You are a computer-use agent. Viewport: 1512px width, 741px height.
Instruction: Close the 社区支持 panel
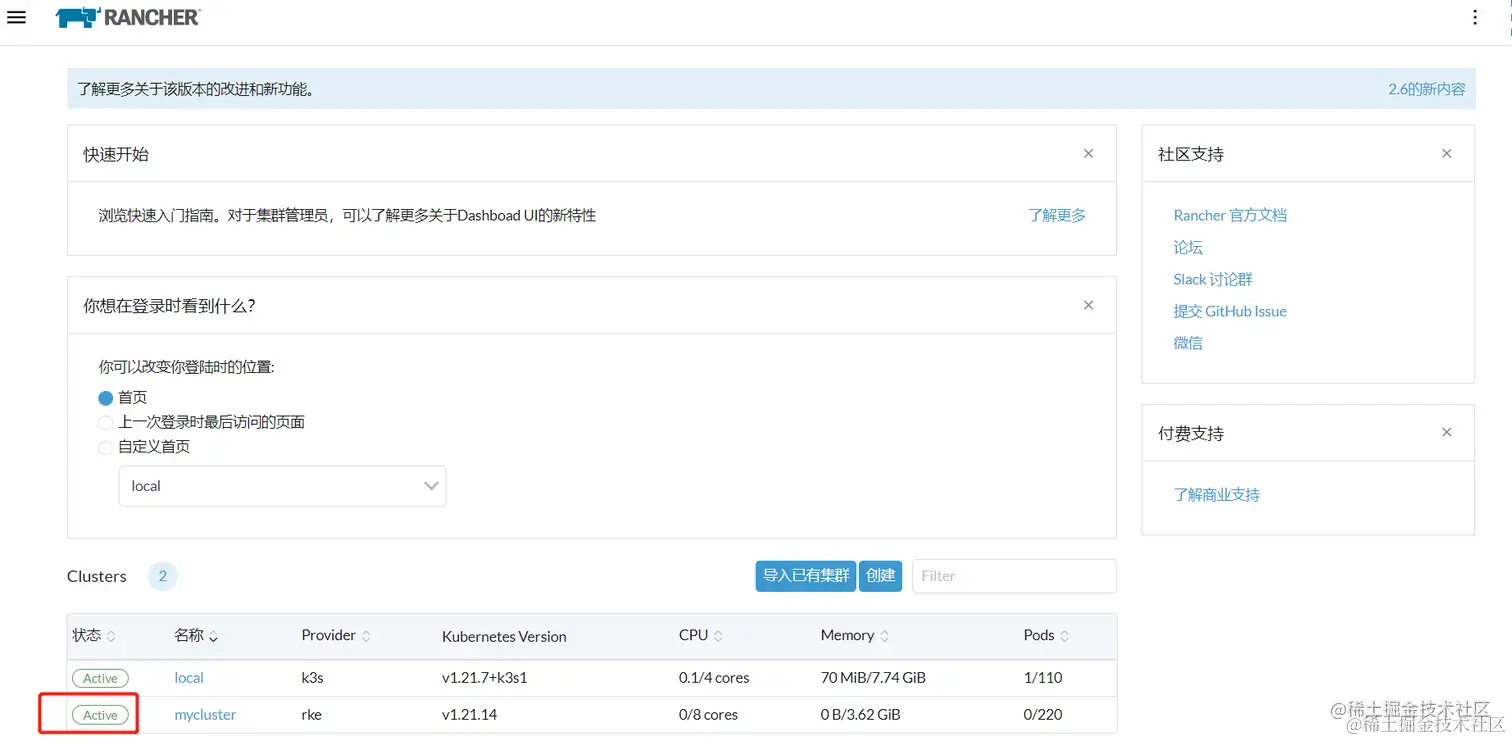coord(1447,154)
